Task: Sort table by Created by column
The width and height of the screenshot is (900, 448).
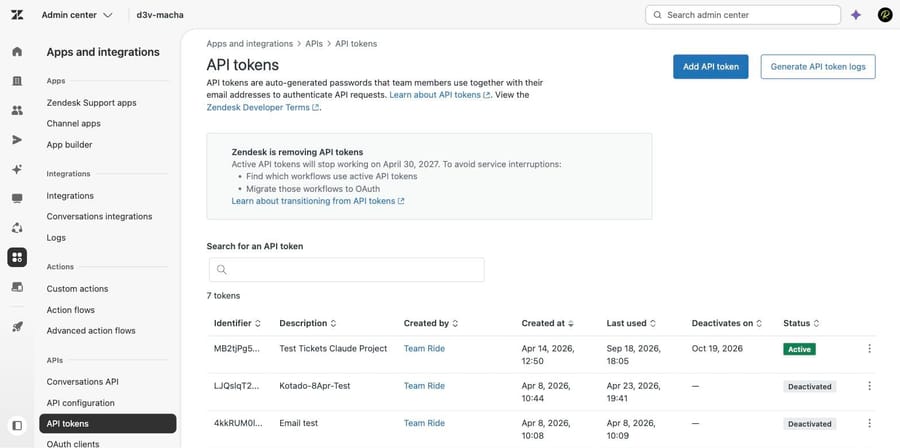Action: coord(431,324)
